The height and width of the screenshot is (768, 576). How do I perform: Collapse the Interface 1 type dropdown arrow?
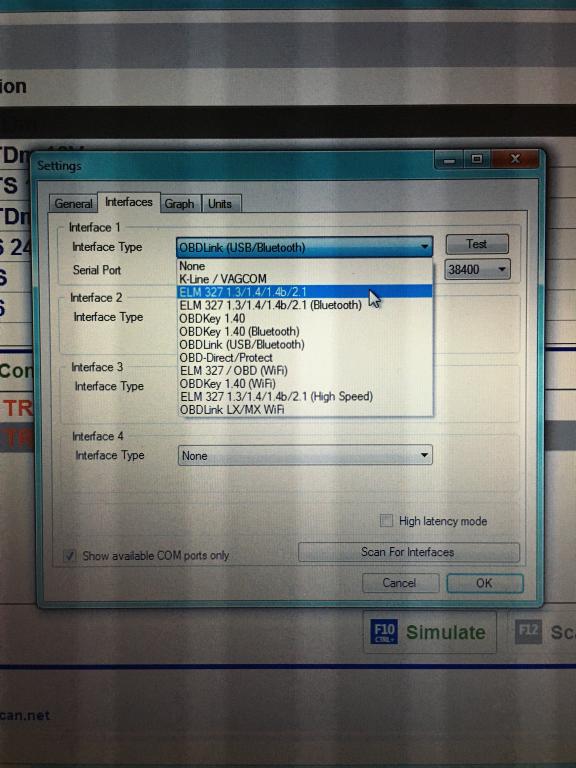point(424,247)
